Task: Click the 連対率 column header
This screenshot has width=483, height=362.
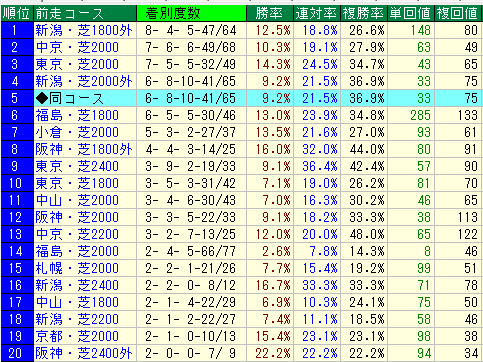Action: point(317,13)
